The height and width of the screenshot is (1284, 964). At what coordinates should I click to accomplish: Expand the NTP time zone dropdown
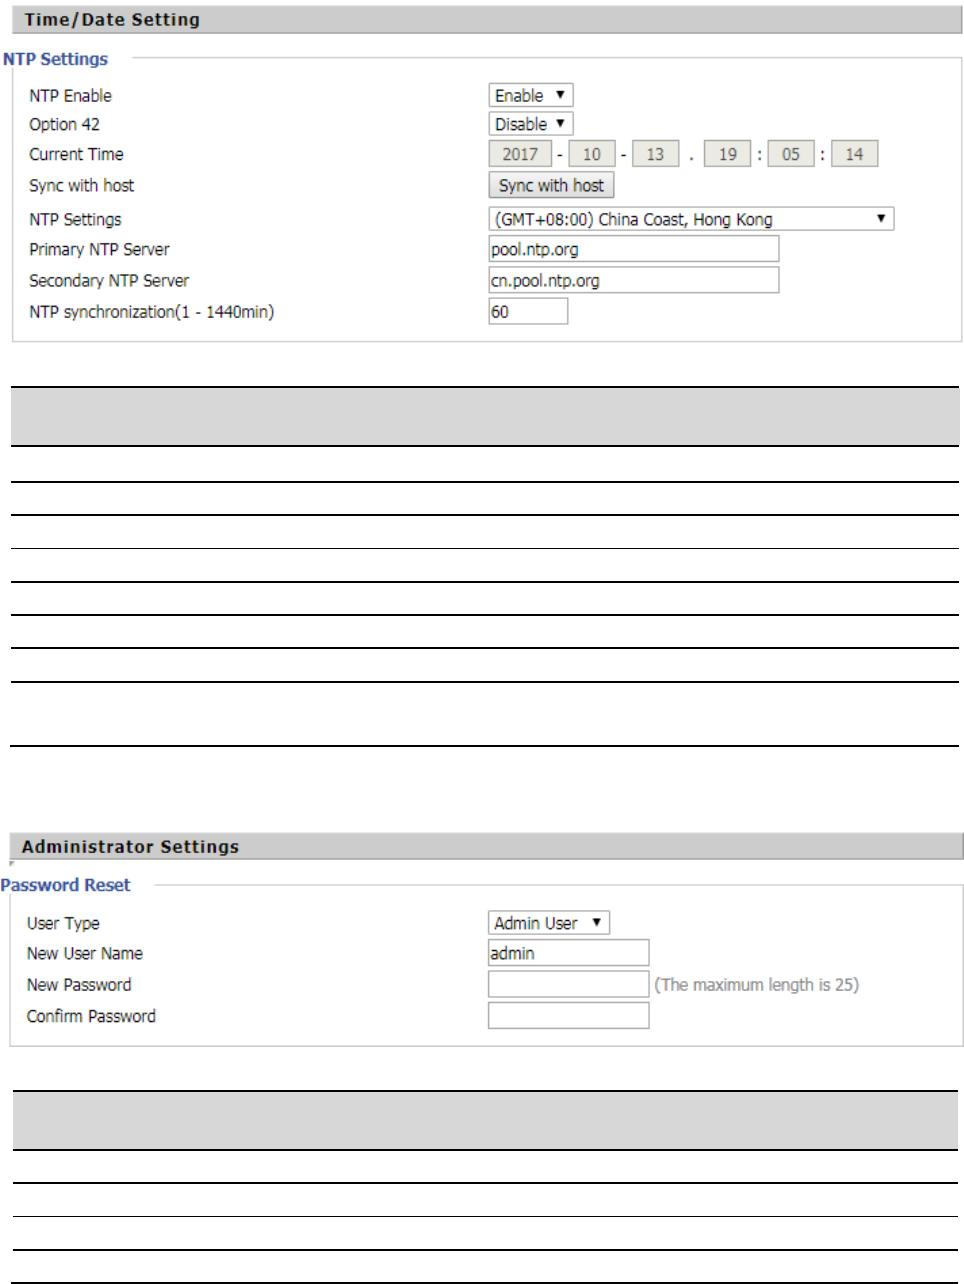(690, 219)
